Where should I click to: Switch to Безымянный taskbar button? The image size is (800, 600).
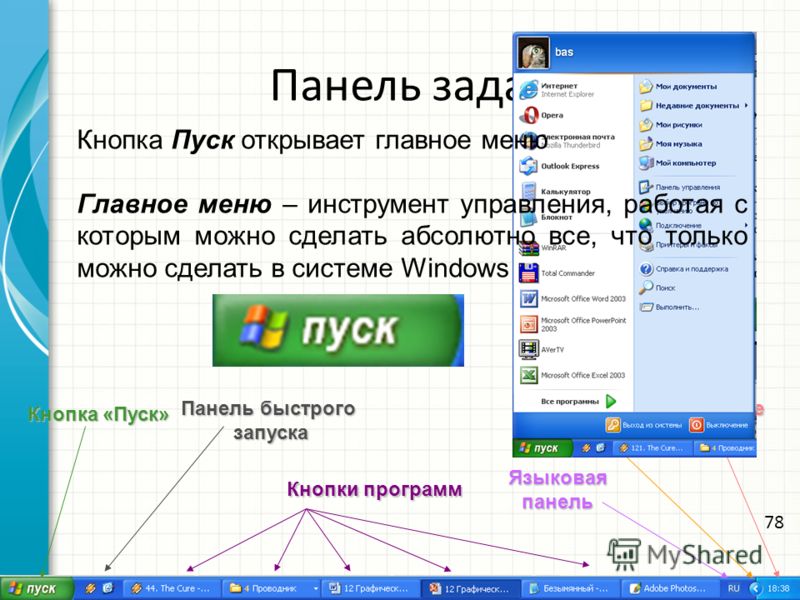point(570,588)
